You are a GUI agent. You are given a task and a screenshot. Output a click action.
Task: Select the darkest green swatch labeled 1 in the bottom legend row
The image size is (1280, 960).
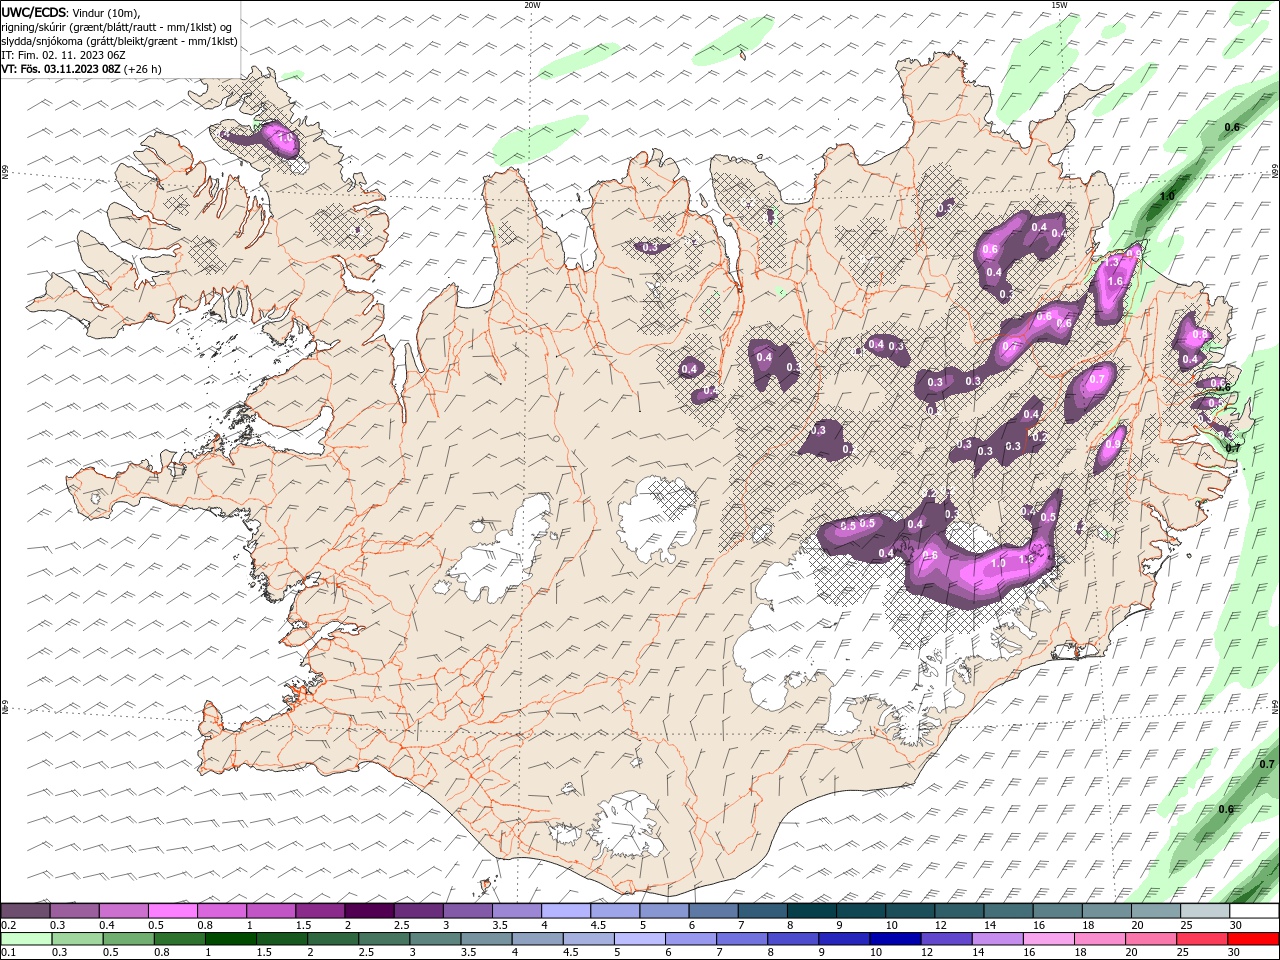[230, 939]
